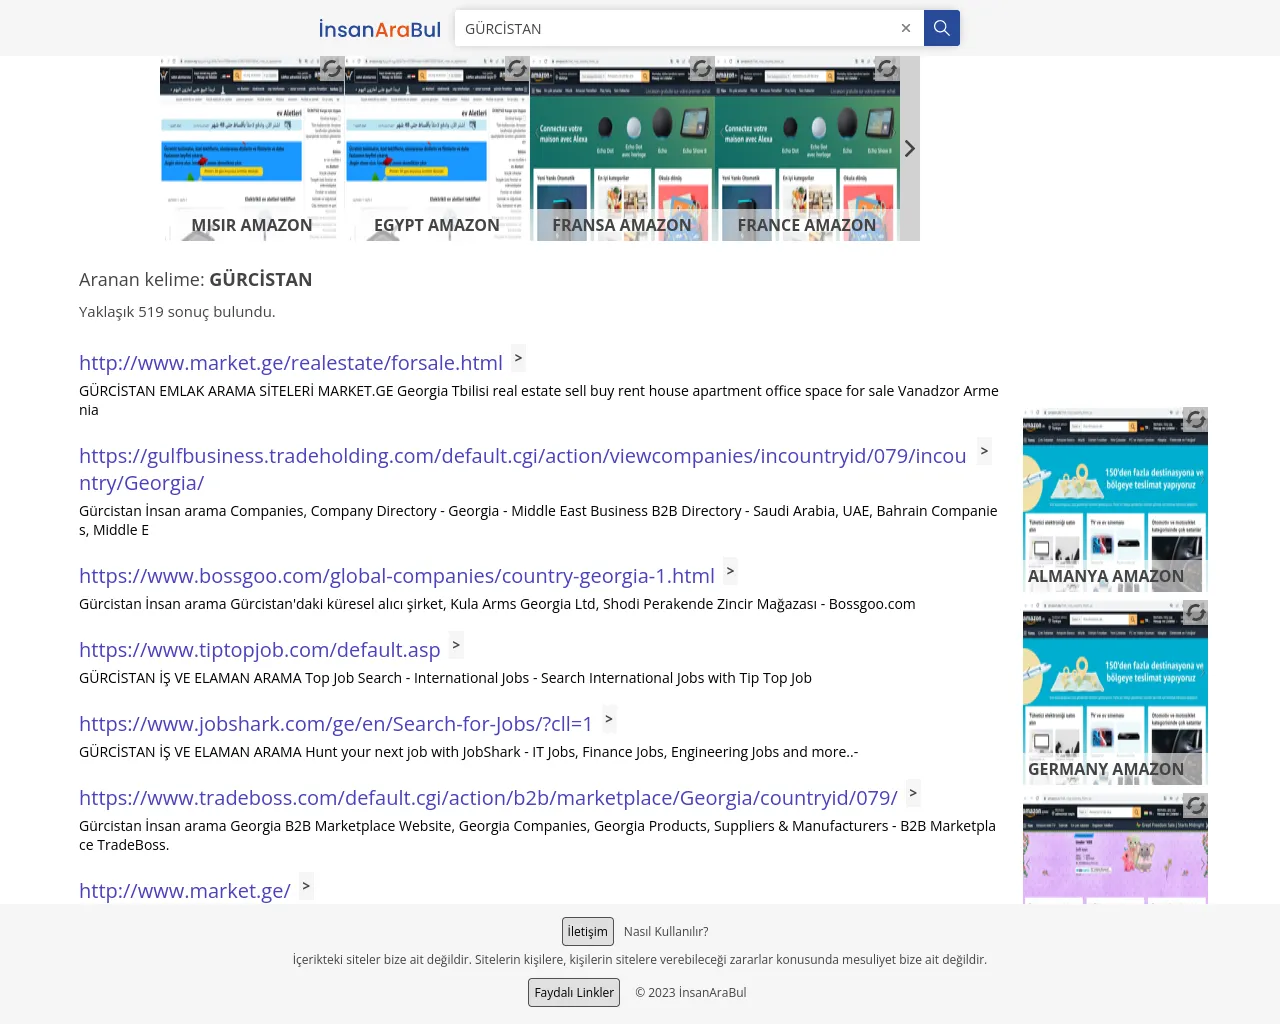Refresh the ALMANYA AMAZON thumbnail

tap(1195, 420)
